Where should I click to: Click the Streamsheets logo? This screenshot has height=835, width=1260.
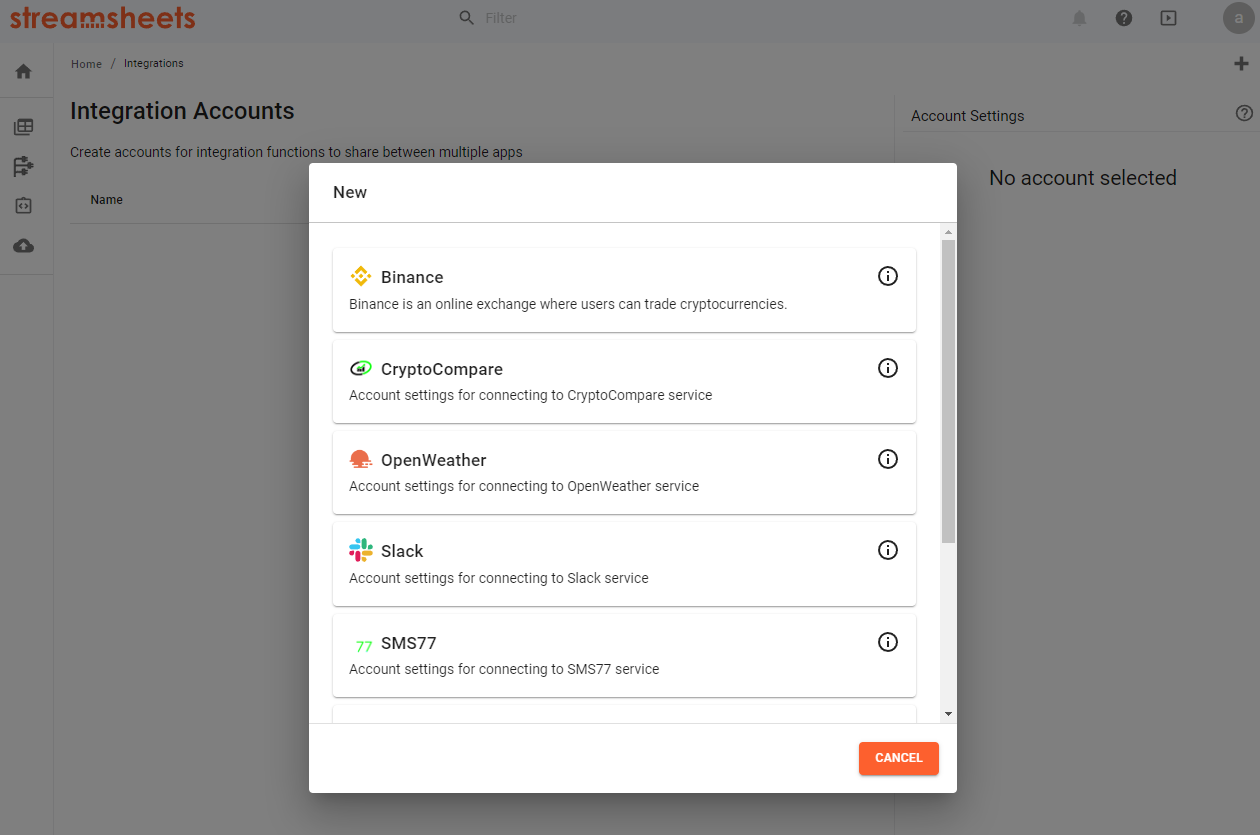[x=103, y=17]
